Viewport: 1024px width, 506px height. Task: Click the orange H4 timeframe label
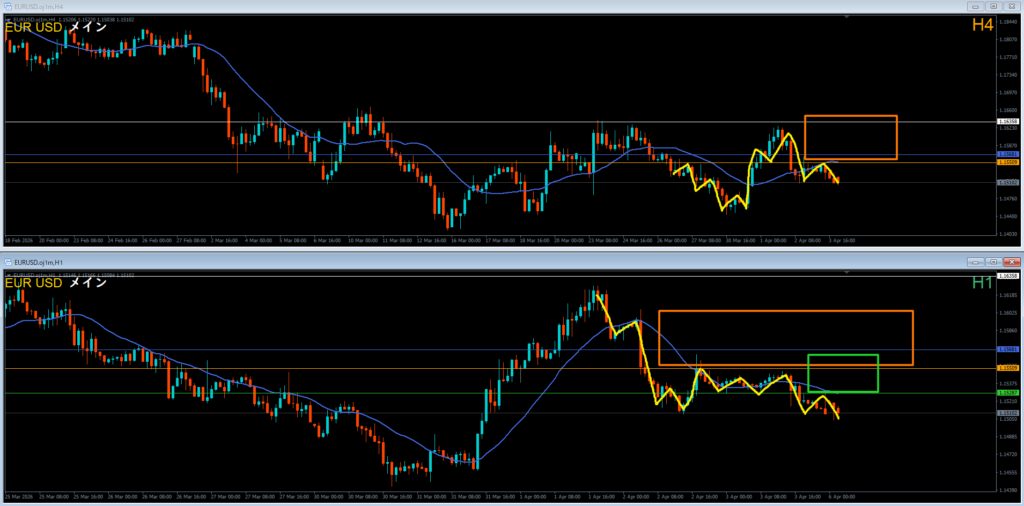981,25
